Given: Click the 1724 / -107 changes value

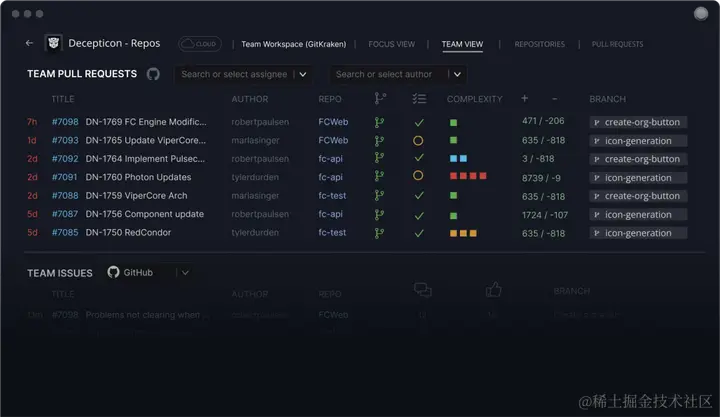Looking at the screenshot, I should click(x=545, y=215).
